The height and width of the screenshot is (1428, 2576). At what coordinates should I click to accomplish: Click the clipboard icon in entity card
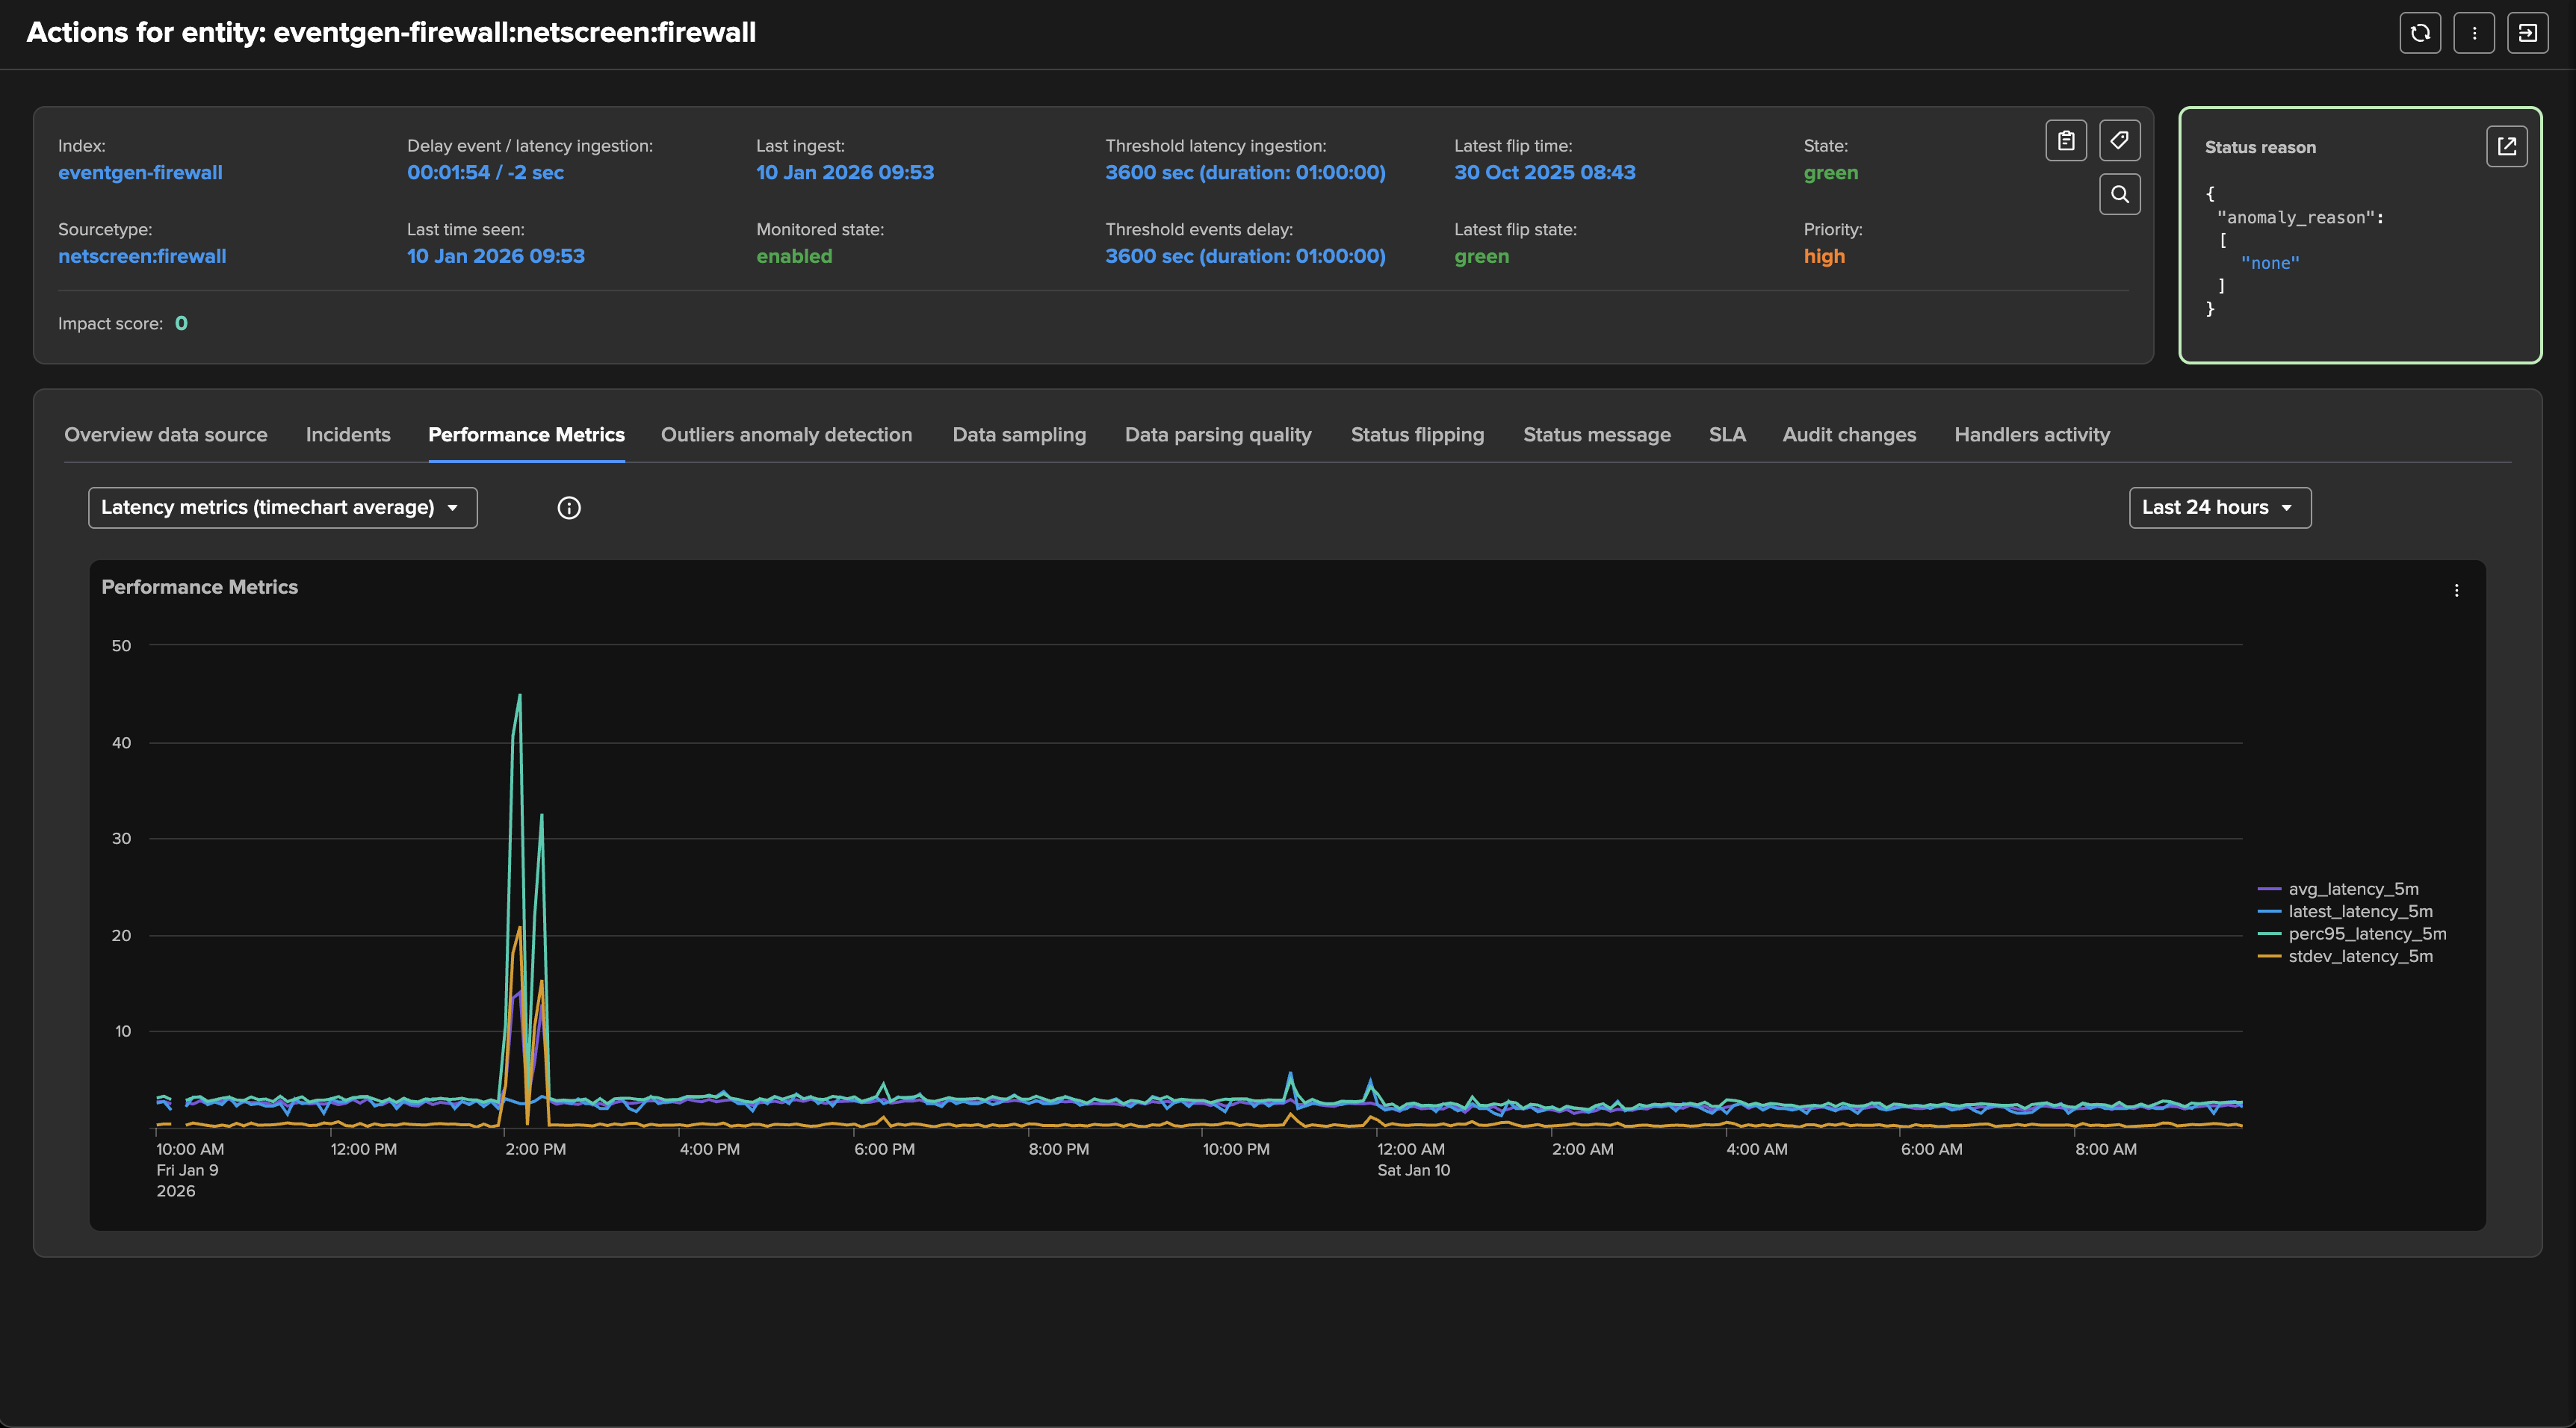point(2066,141)
